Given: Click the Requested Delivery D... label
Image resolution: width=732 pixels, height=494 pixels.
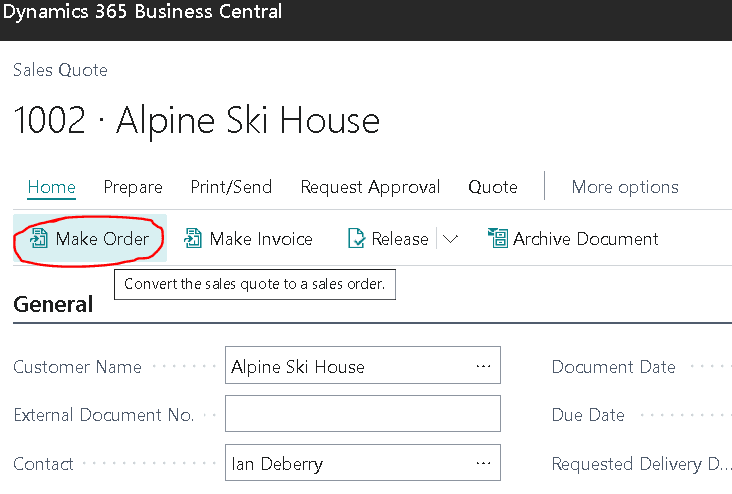Looking at the screenshot, I should click(641, 464).
